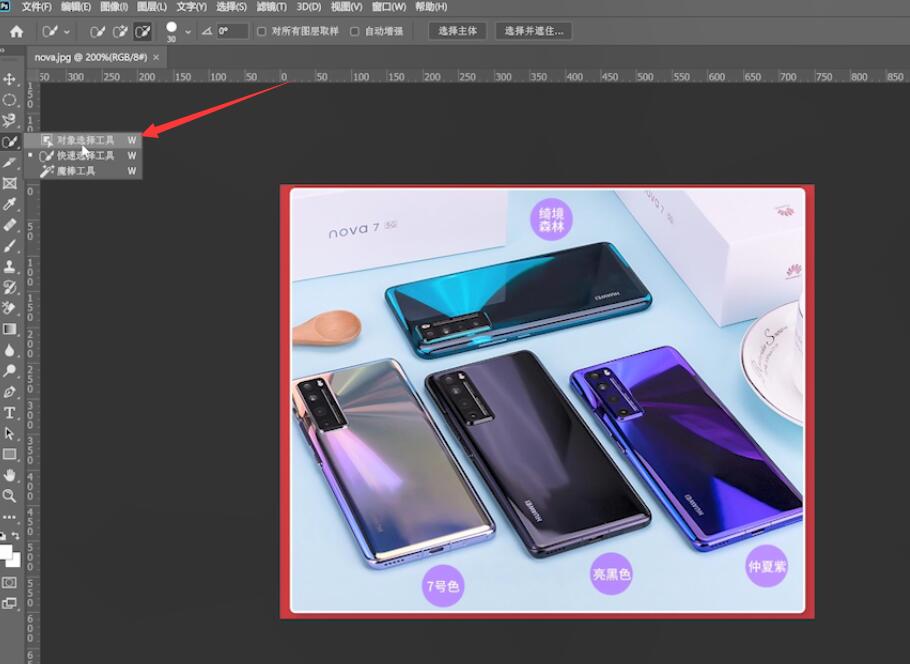
Task: Choose 魔棒工具 from the flyout
Action: coord(83,171)
